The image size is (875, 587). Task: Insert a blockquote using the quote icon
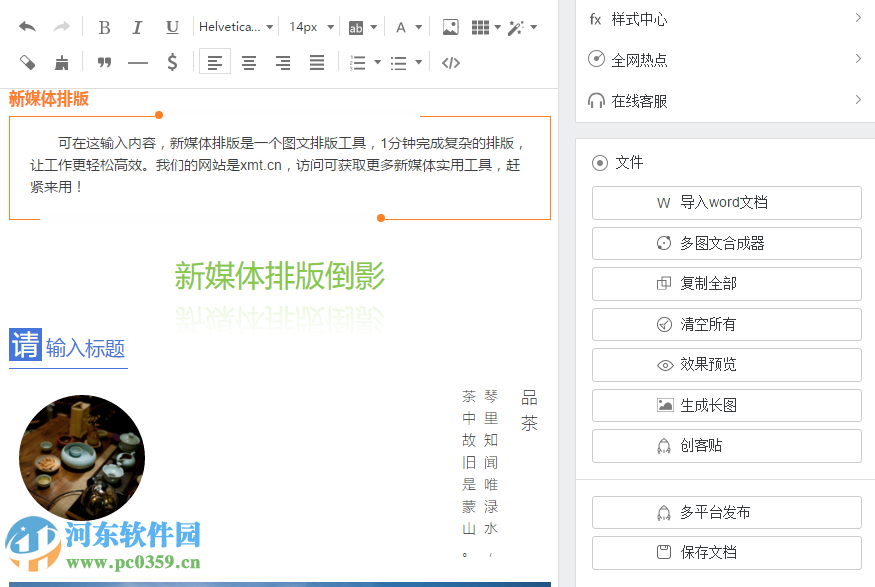104,62
